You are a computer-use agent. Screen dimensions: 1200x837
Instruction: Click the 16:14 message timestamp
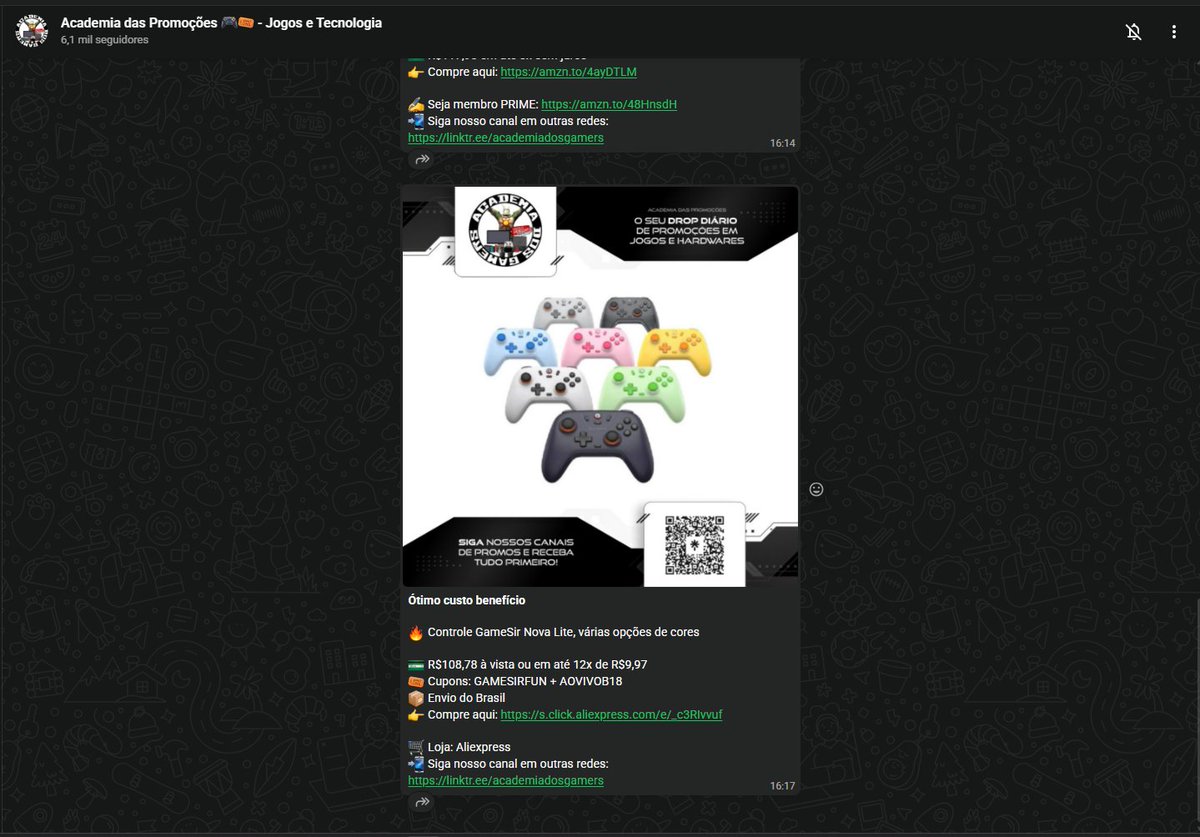coord(782,144)
